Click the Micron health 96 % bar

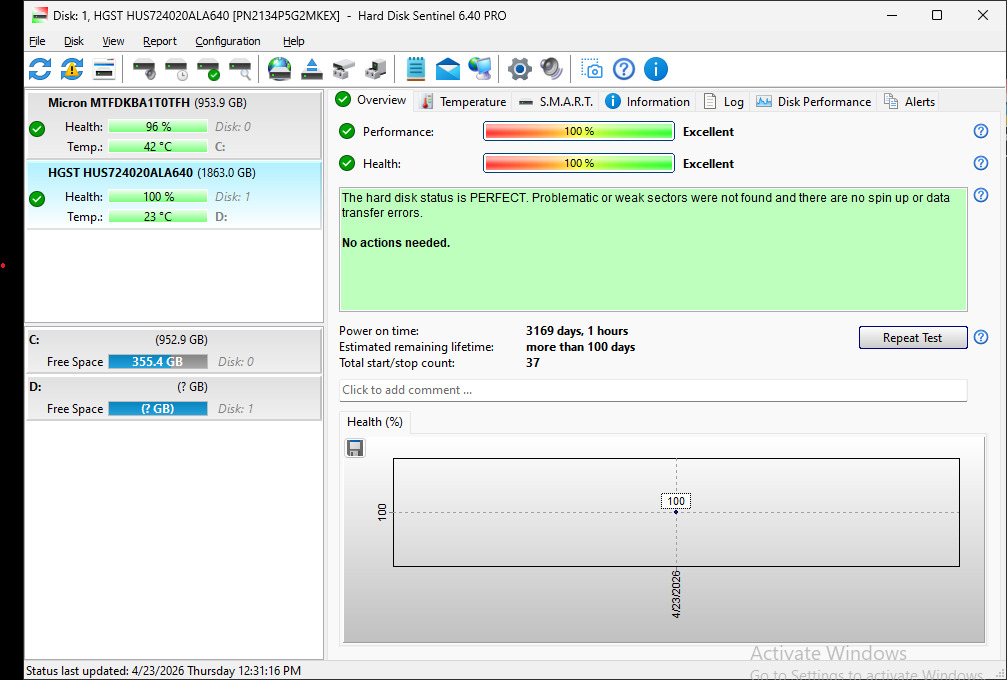[158, 126]
